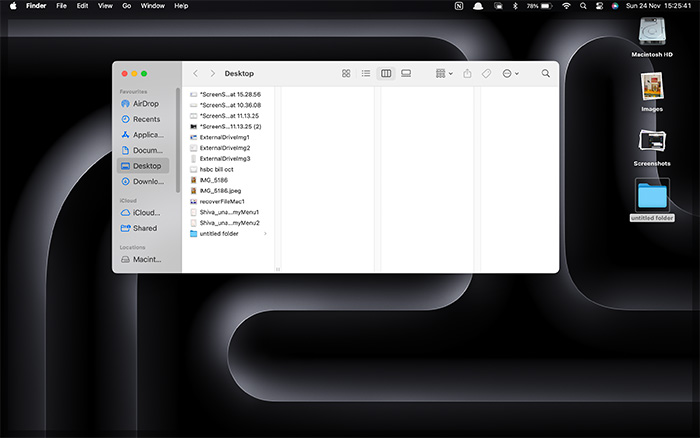Open the Finder menu
The height and width of the screenshot is (438, 700).
(x=36, y=6)
